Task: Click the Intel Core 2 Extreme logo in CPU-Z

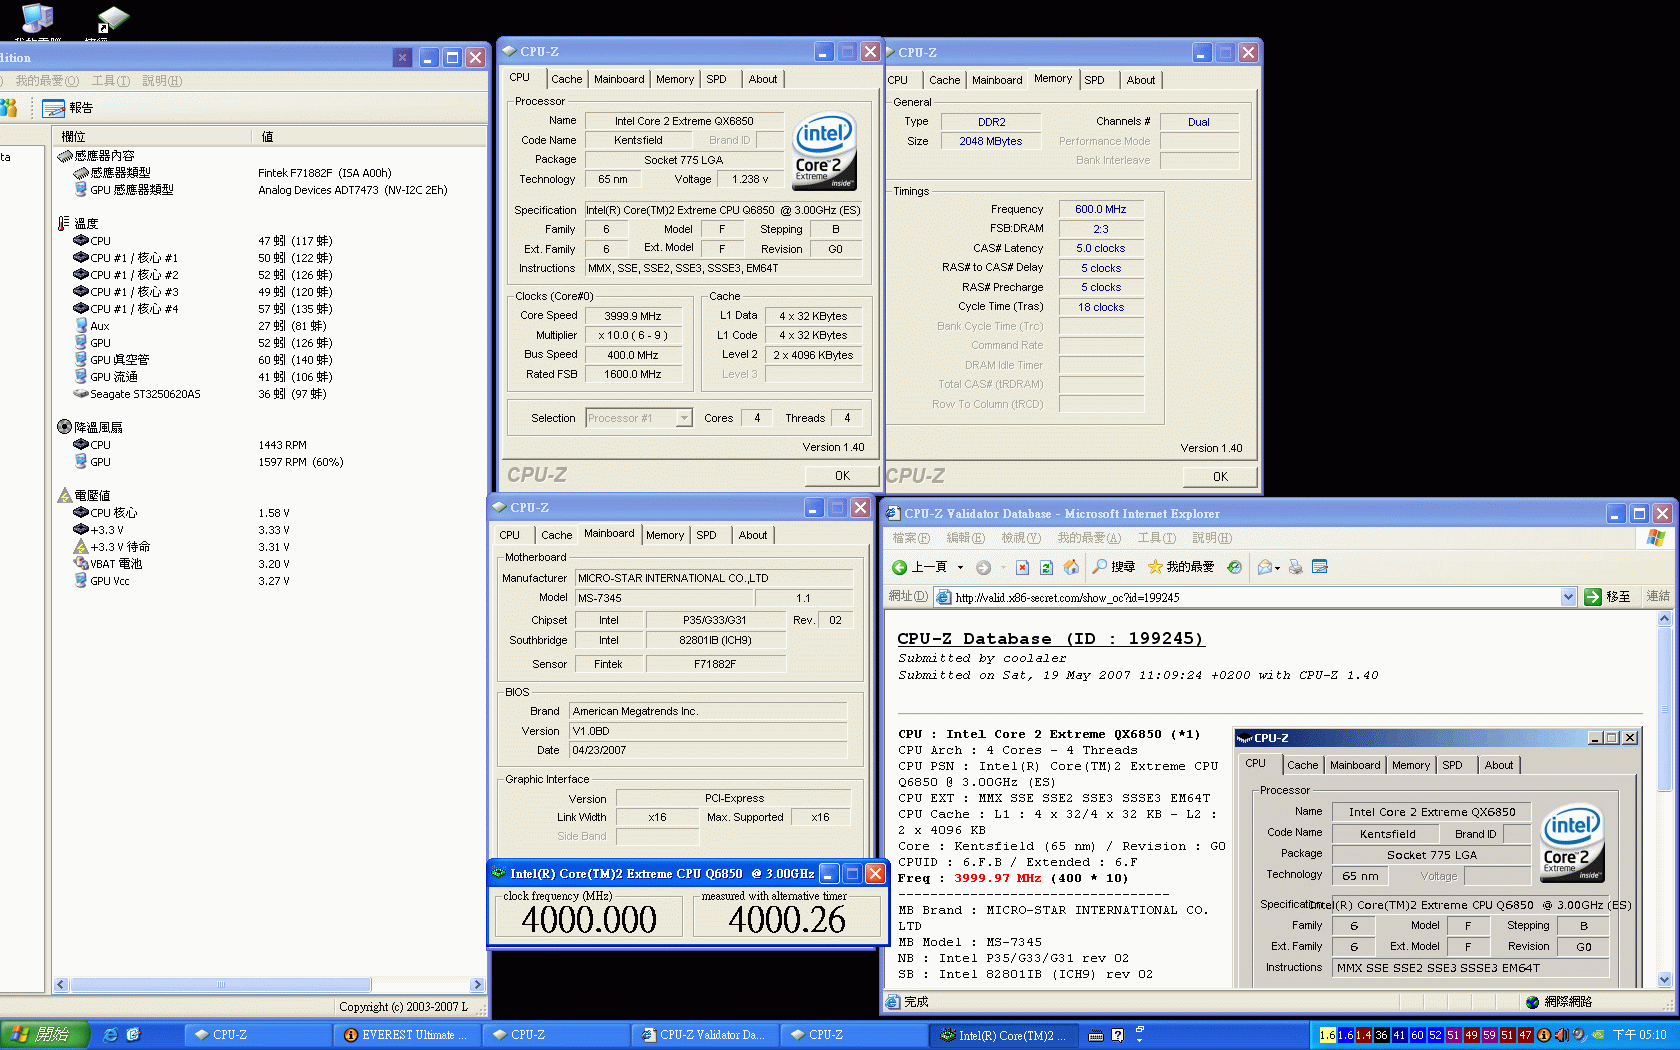Action: (x=825, y=151)
